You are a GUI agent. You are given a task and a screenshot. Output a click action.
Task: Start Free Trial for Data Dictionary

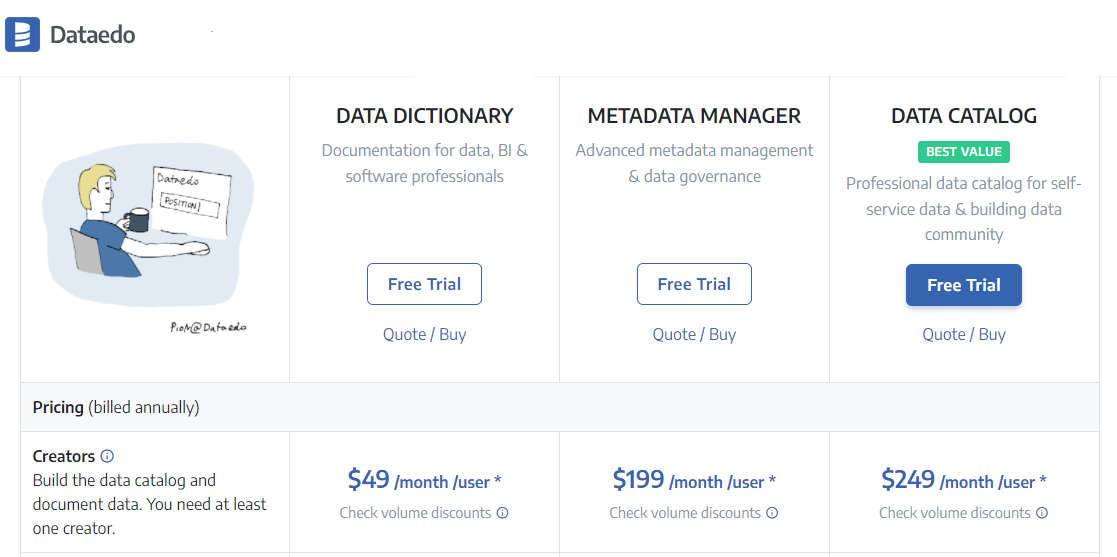425,284
